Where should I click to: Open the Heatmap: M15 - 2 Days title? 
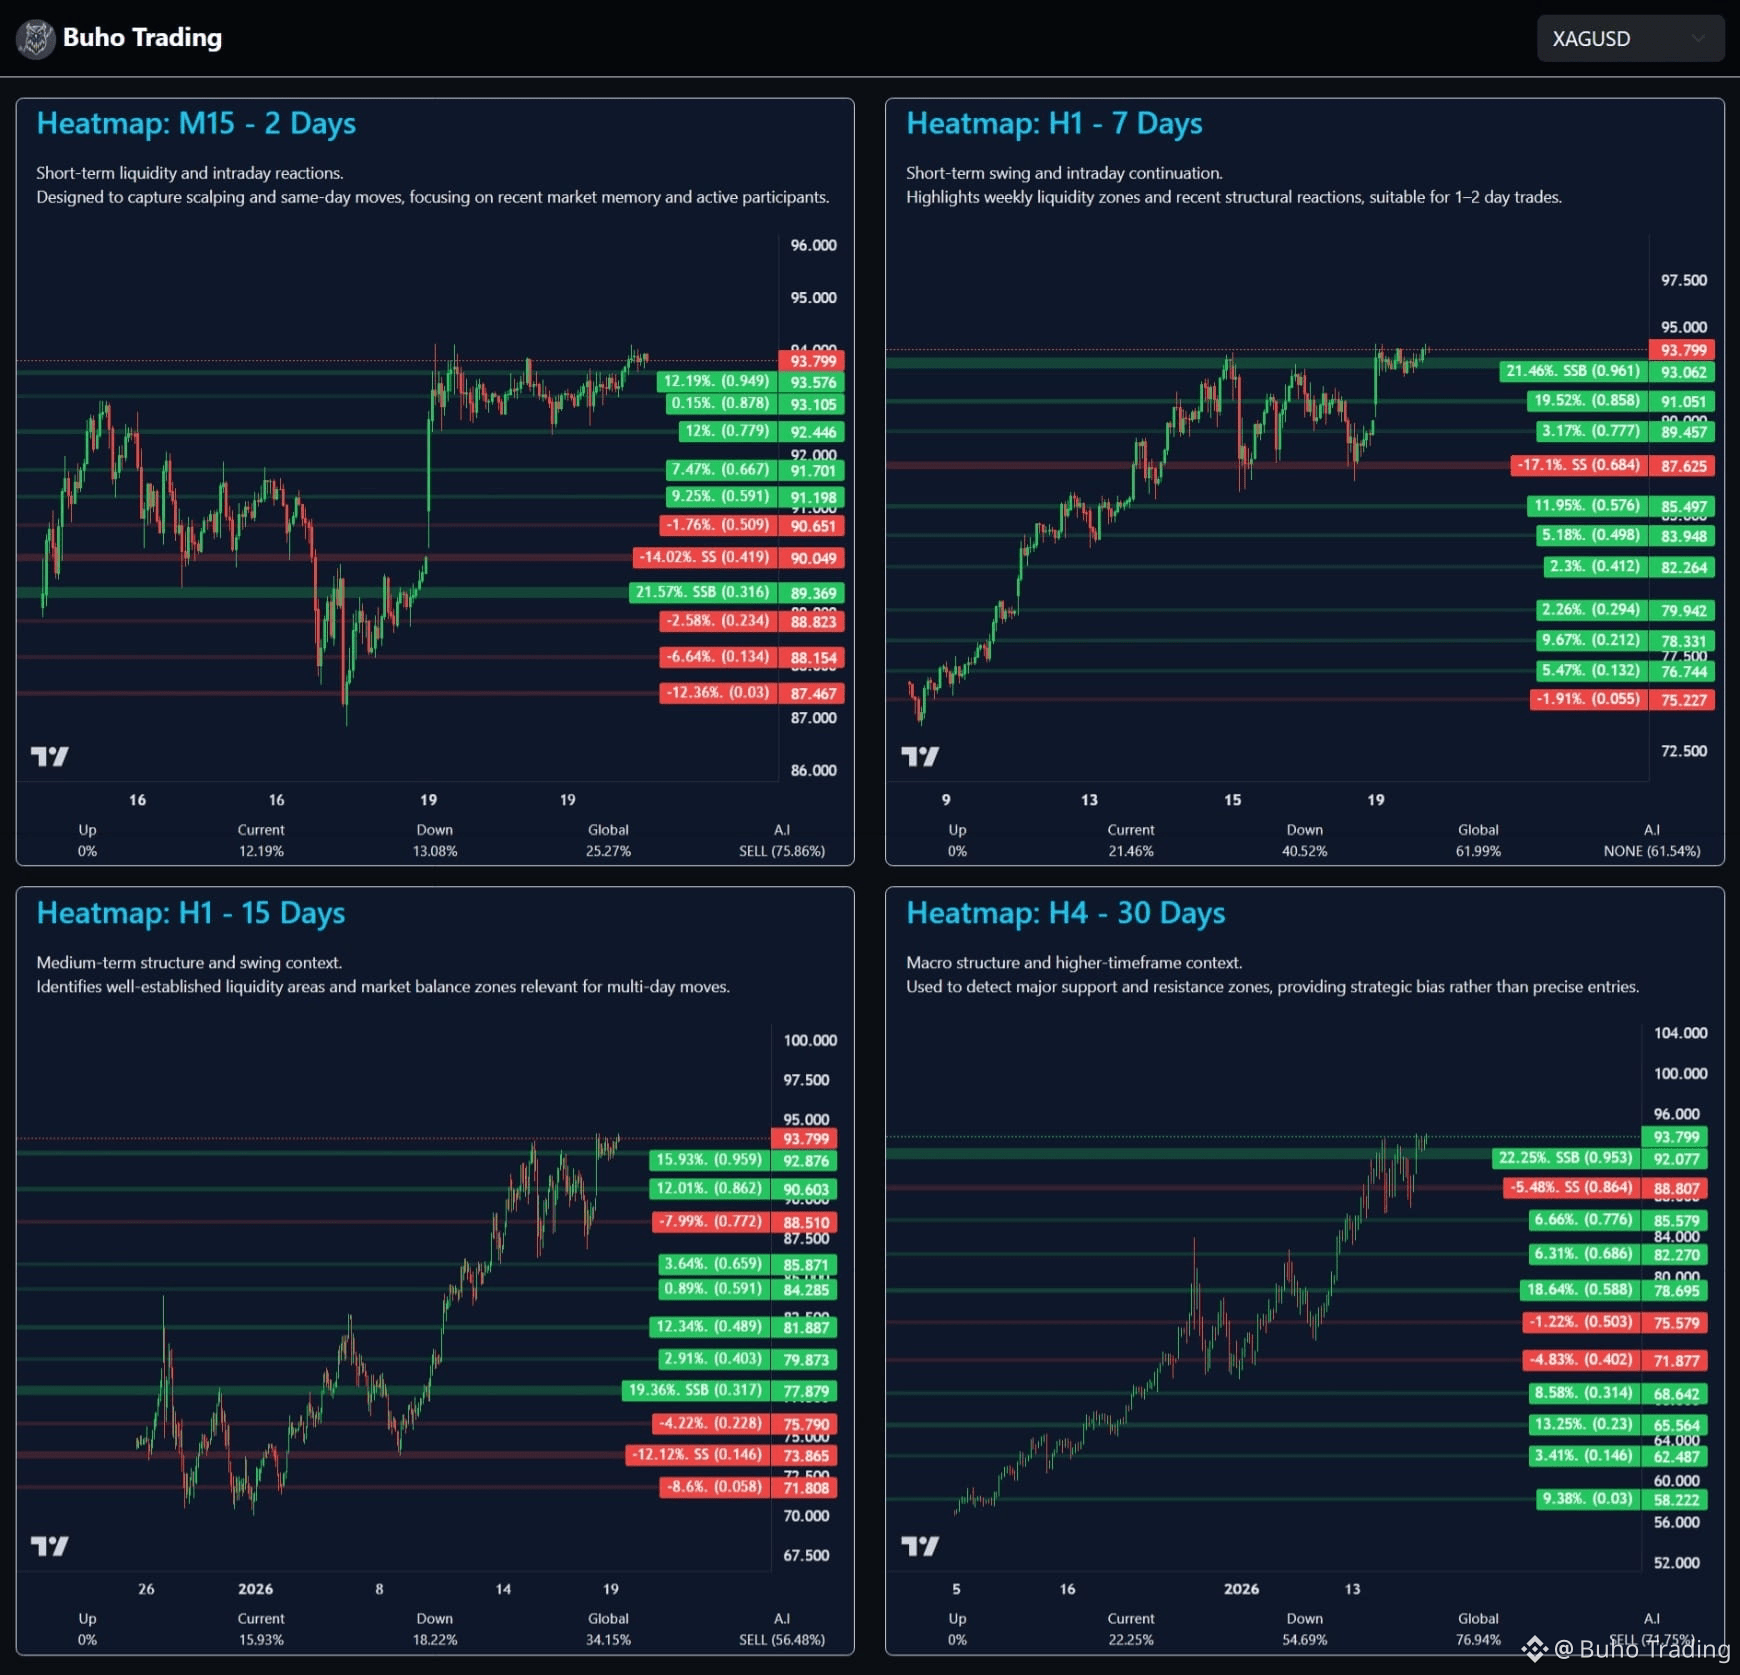tap(196, 123)
